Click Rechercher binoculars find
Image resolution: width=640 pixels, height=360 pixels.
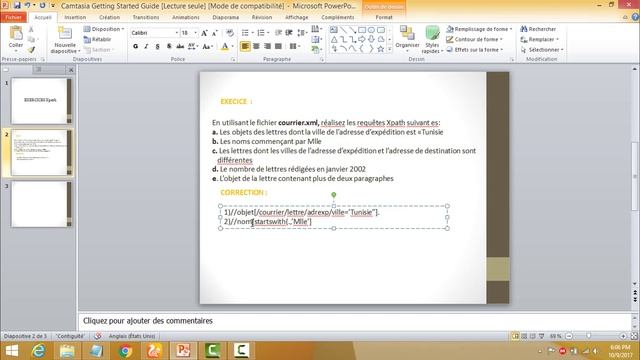coord(538,29)
